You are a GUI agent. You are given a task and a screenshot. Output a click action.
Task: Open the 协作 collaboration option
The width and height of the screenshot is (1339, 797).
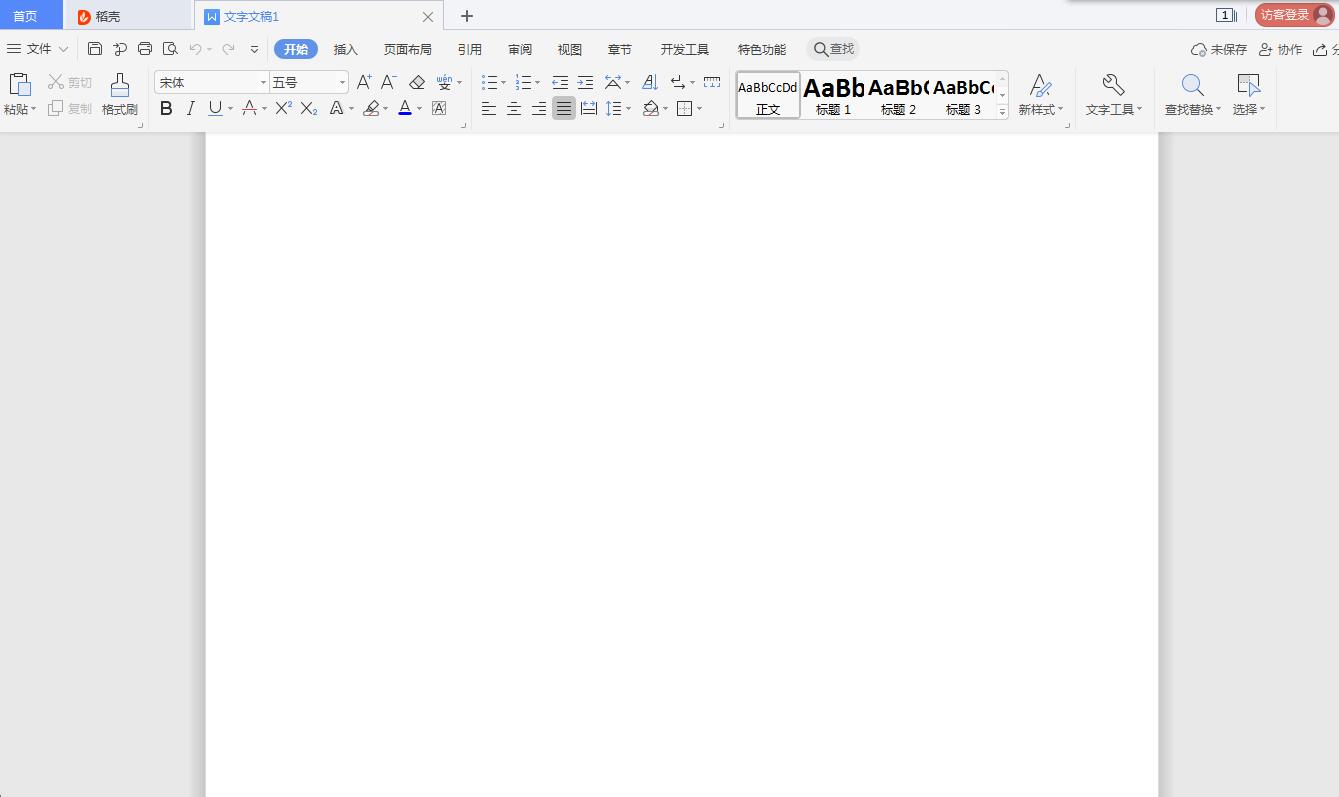tap(1280, 49)
